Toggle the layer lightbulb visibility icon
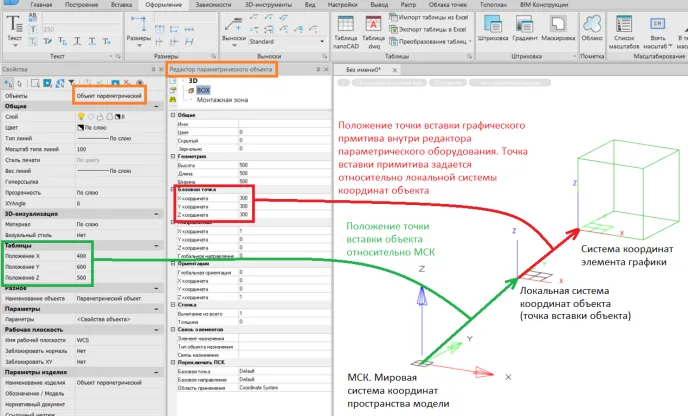Viewport: 688px width, 416px height. 81,118
